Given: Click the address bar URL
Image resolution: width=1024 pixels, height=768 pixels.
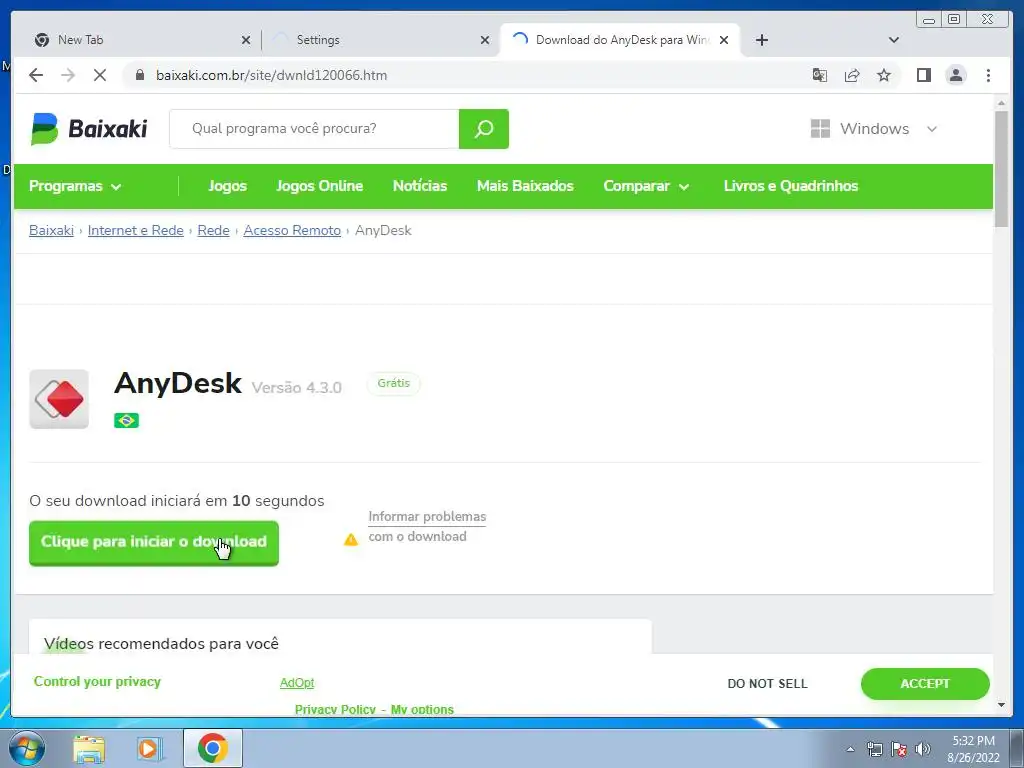Looking at the screenshot, I should pyautogui.click(x=271, y=75).
